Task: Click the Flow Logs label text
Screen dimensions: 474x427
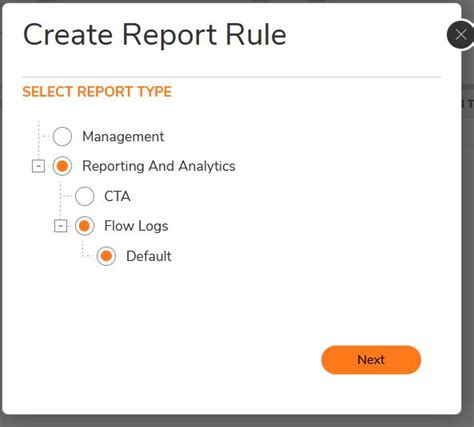Action: click(x=136, y=226)
